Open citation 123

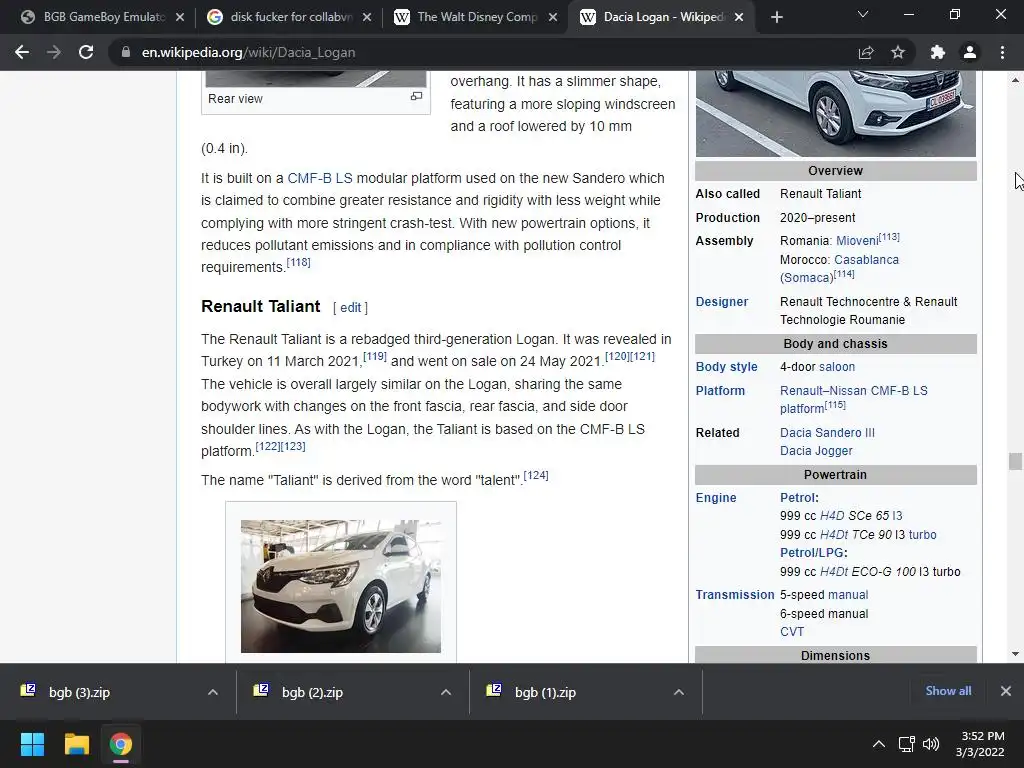293,447
